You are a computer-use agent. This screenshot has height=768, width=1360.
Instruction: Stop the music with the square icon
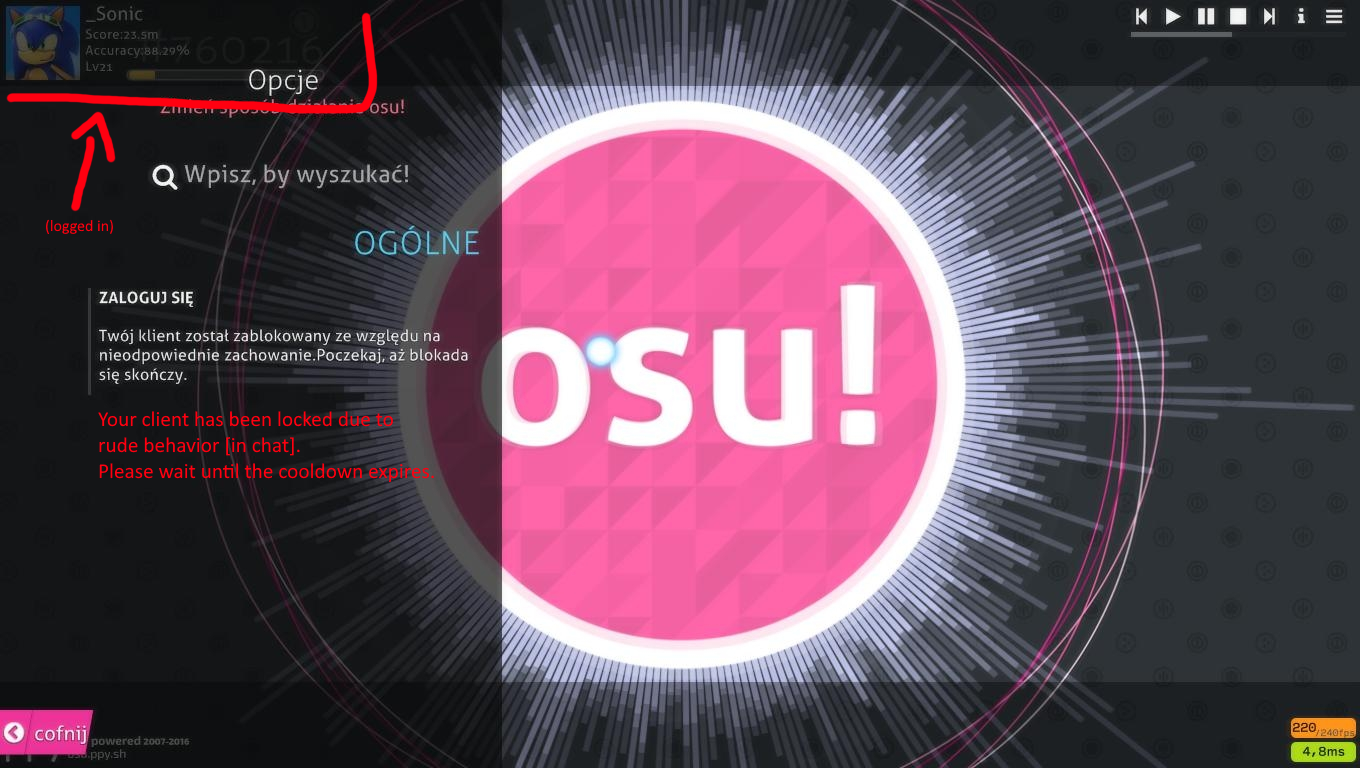(x=1238, y=16)
